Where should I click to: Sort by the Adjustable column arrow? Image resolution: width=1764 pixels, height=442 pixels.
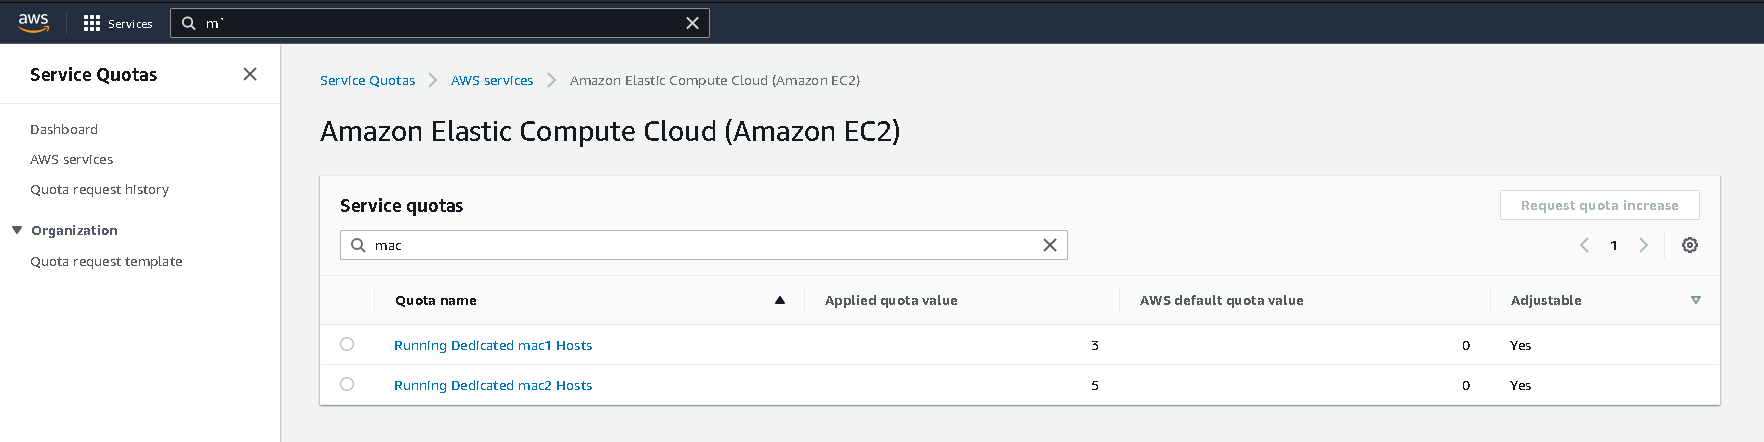pyautogui.click(x=1696, y=300)
